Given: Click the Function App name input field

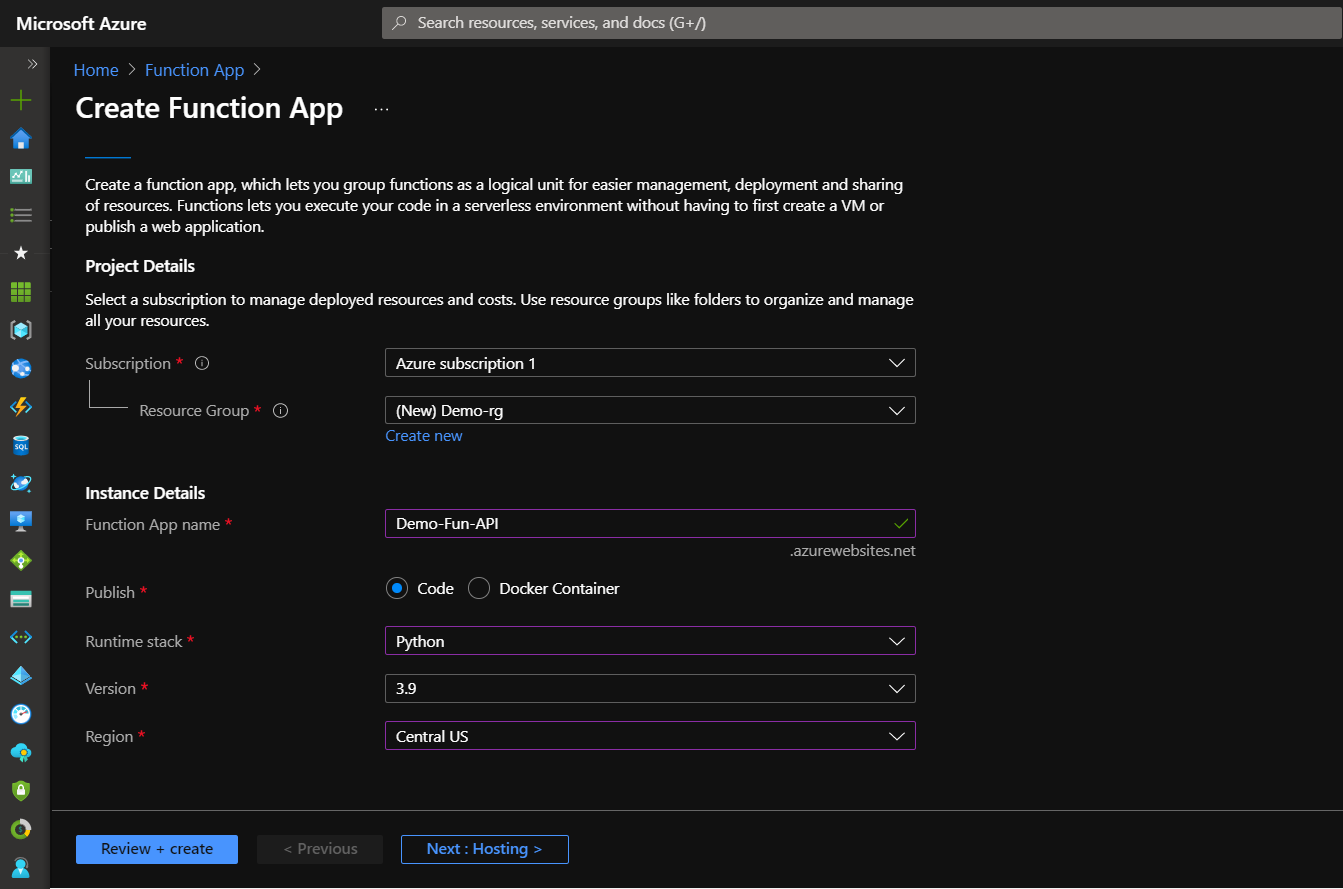Looking at the screenshot, I should 650,523.
